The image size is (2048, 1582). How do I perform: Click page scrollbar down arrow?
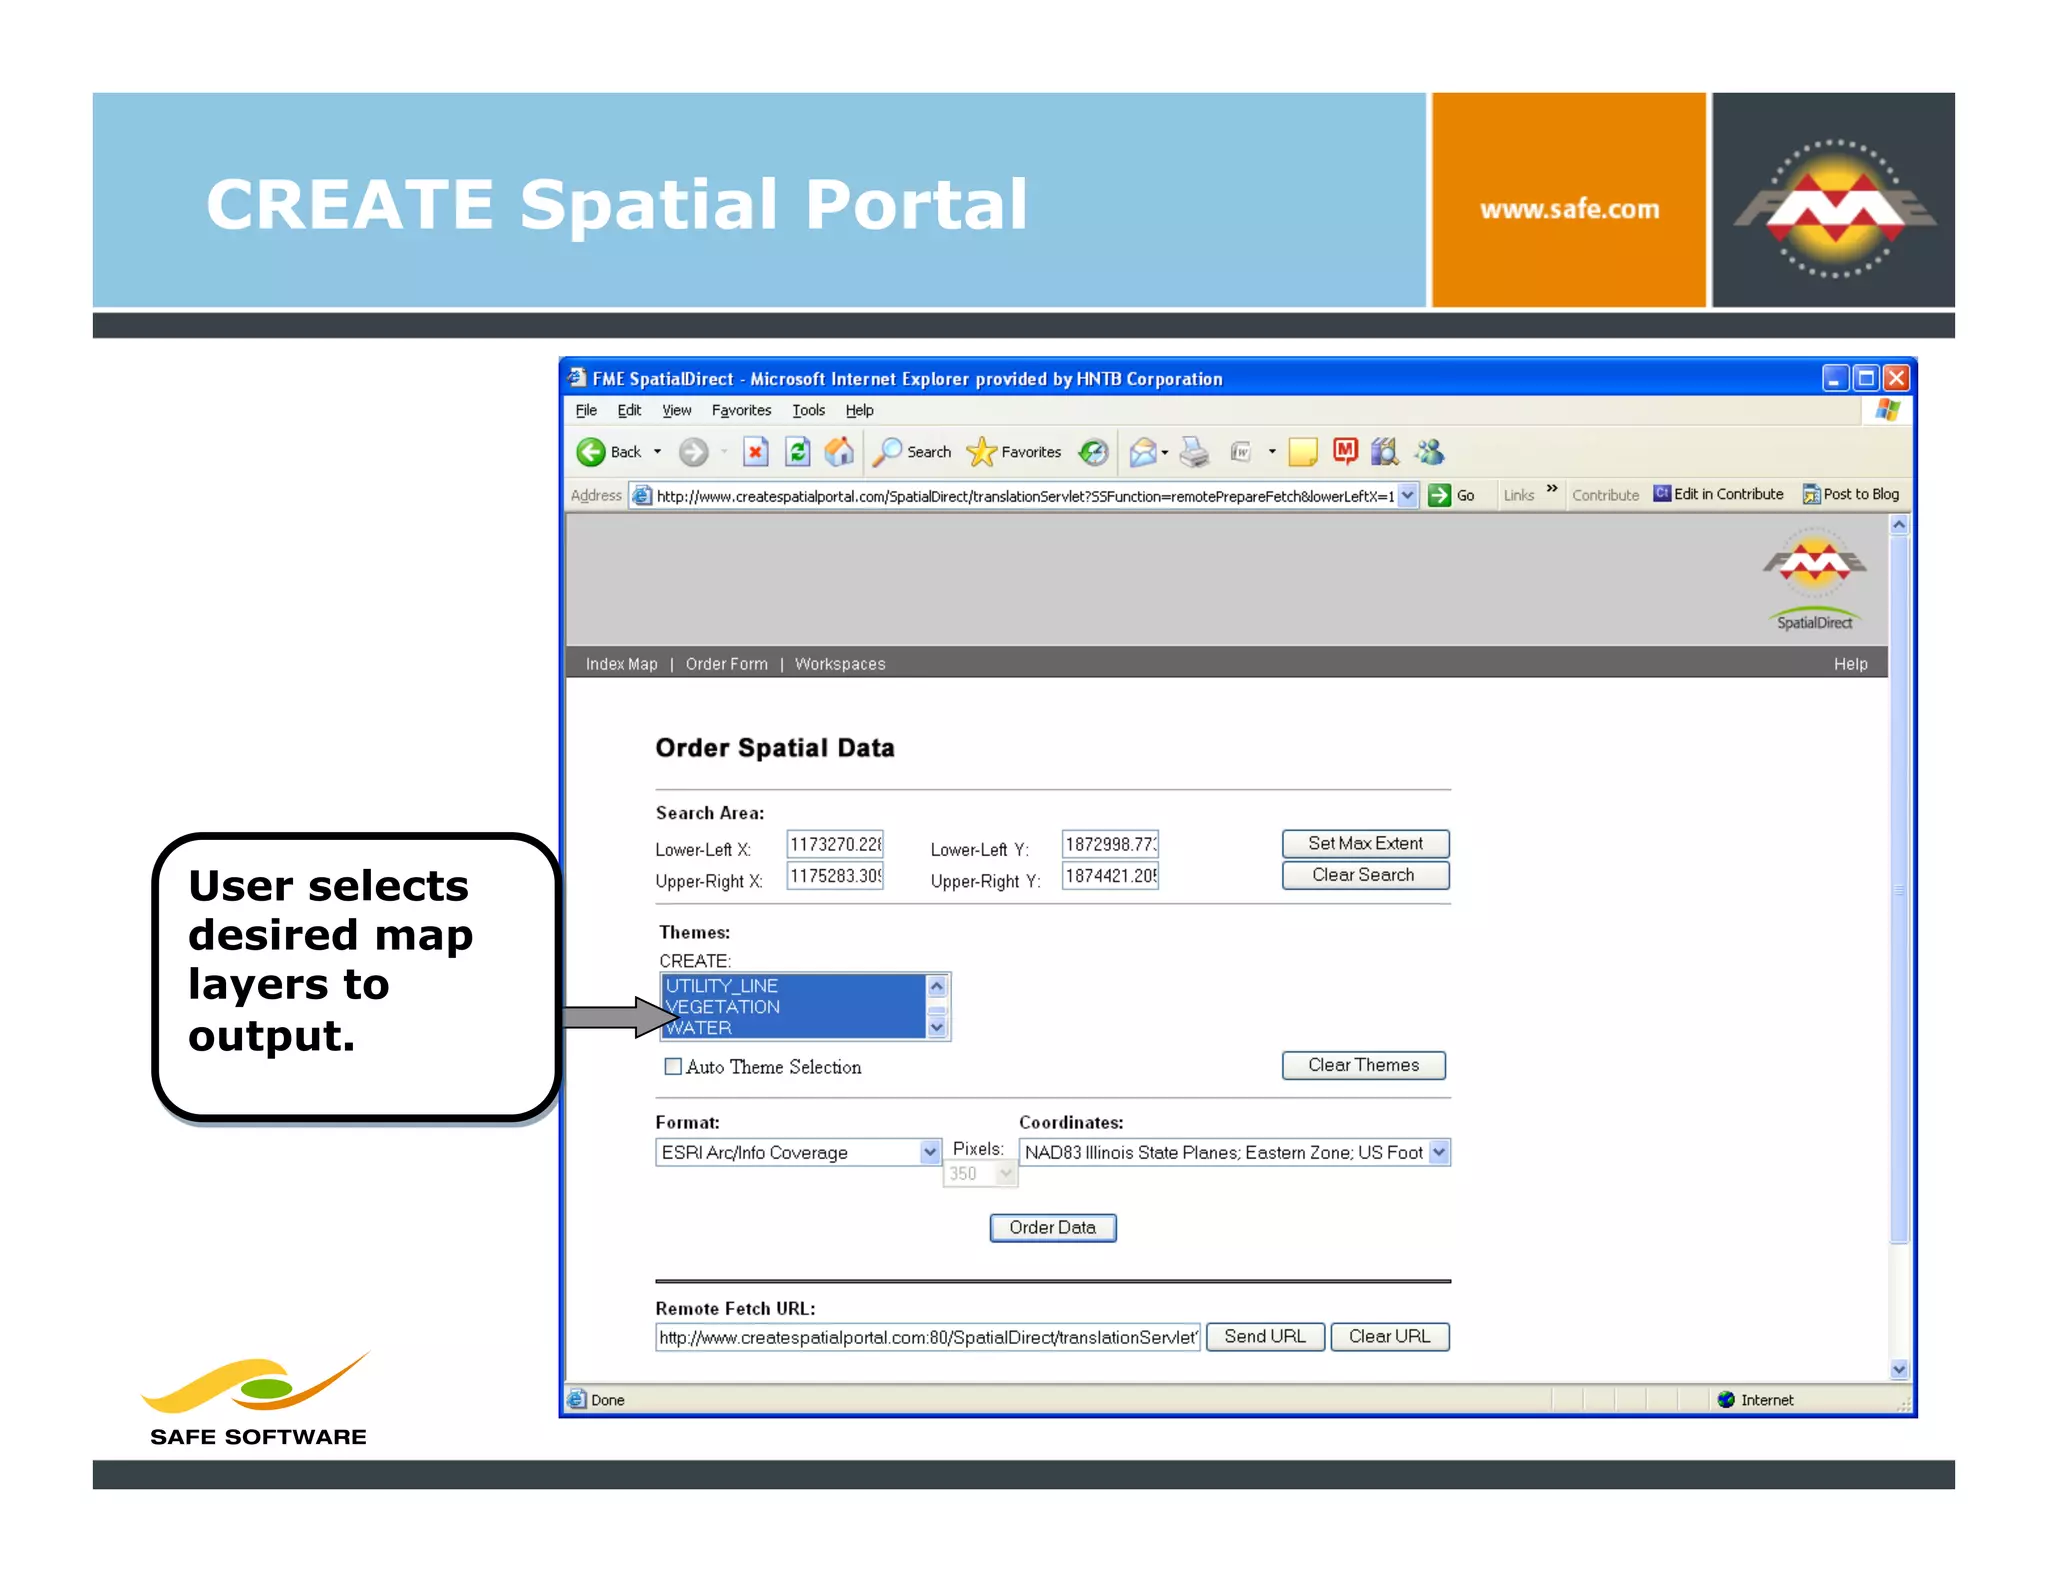tap(1898, 1369)
